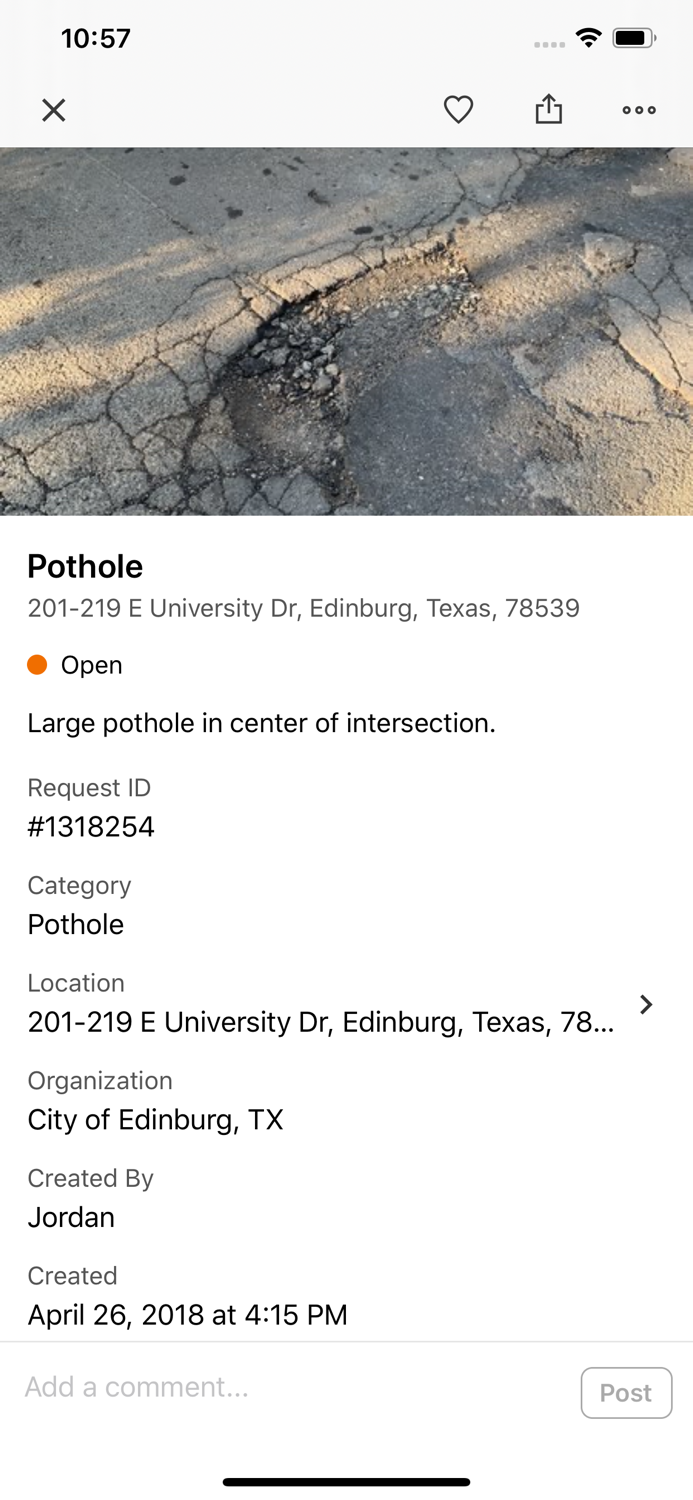693x1500 pixels.
Task: Open the share sheet for this issue
Action: (548, 110)
